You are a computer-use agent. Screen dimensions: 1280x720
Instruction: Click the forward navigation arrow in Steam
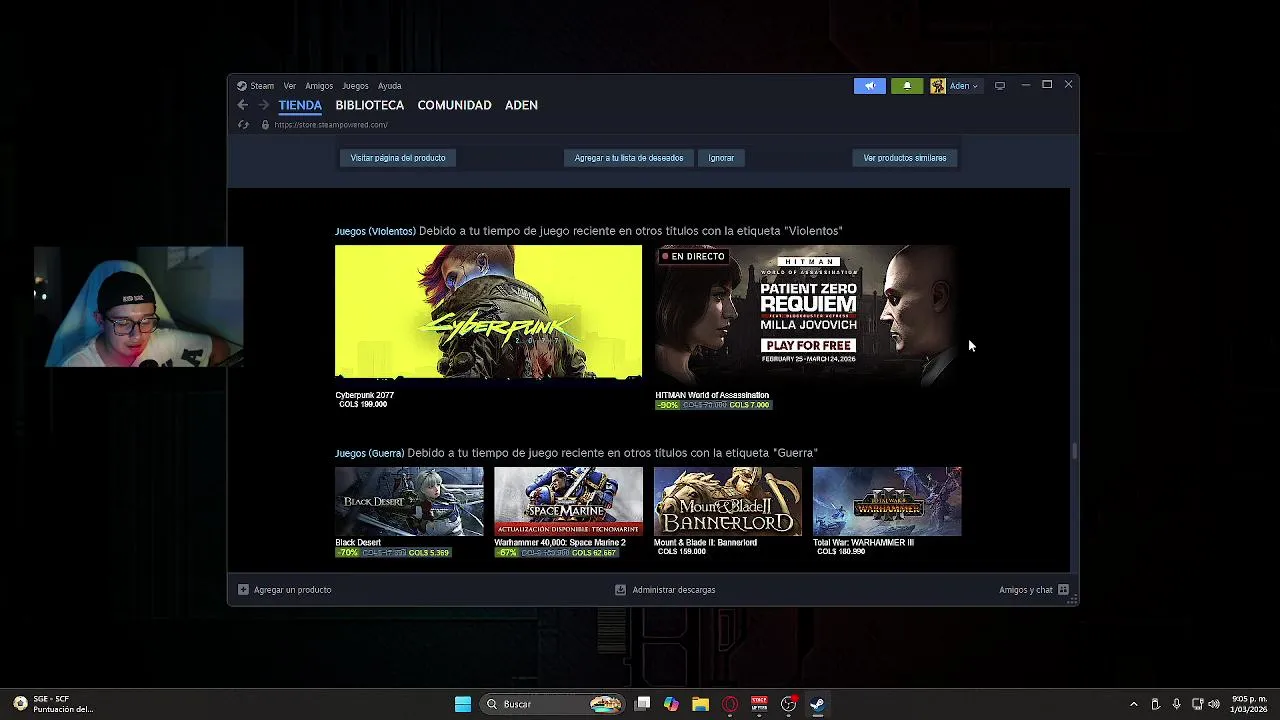point(263,105)
